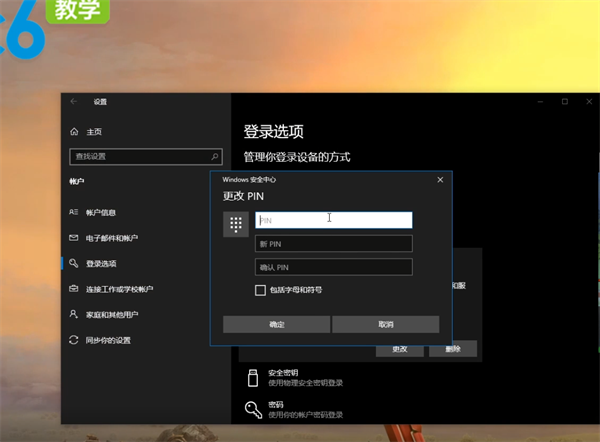Enable the 包括字母和符号 checkbox
Viewport: 600px width, 442px height.
click(x=261, y=290)
